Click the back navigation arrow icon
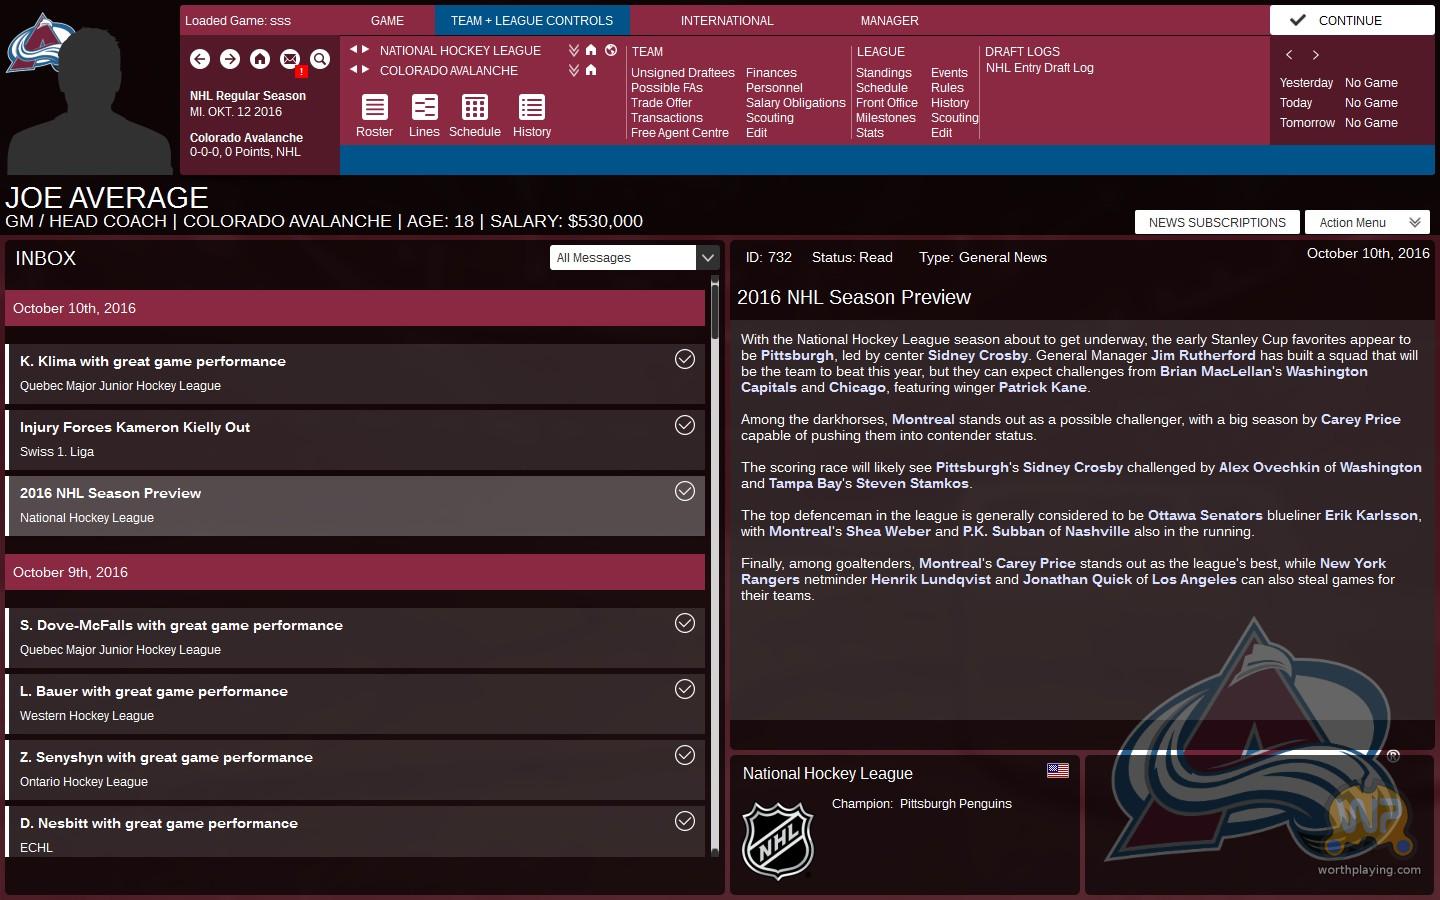 tap(200, 60)
